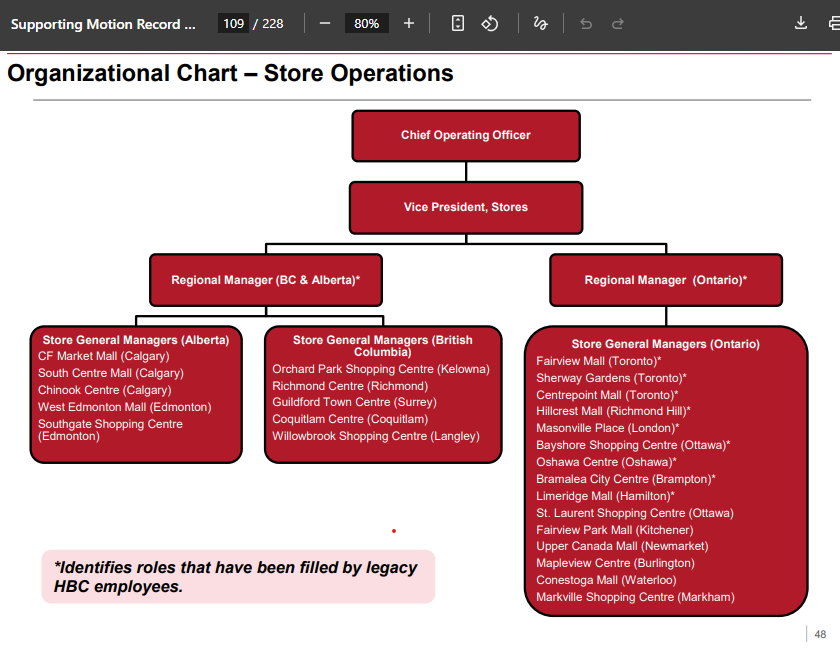Click Bayshore Shopping Centre (Ottawa) entry
The height and width of the screenshot is (654, 840).
tap(633, 446)
